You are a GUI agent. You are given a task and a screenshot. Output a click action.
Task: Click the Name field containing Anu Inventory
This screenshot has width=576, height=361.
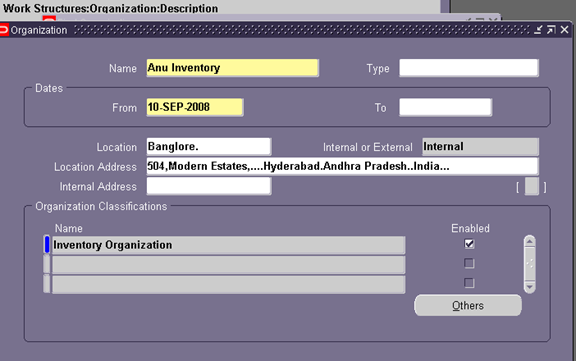233,68
